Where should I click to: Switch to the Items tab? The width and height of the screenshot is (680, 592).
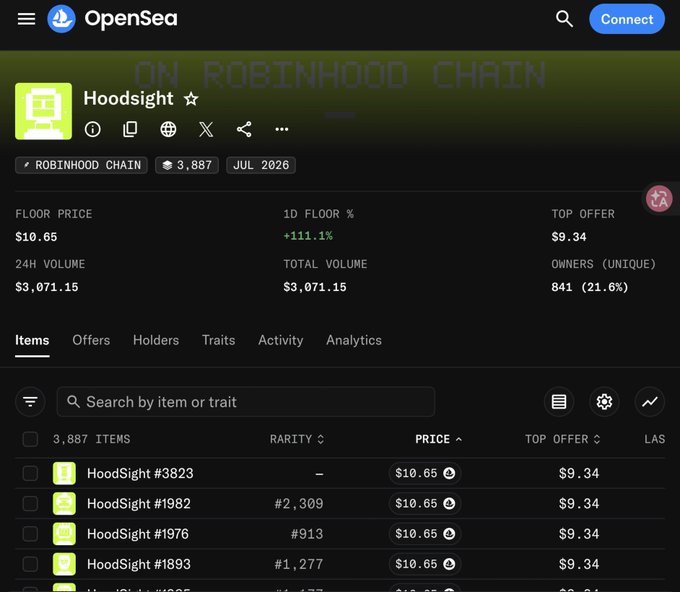point(32,340)
